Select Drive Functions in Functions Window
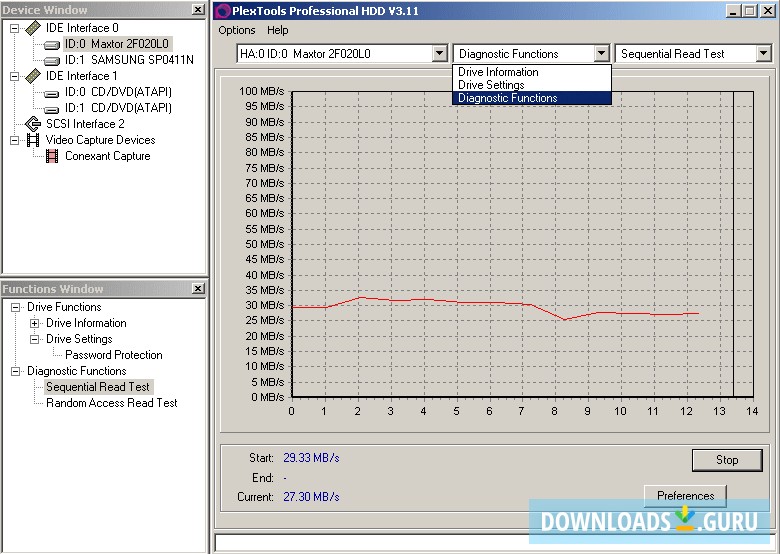This screenshot has height=554, width=780. pyautogui.click(x=64, y=307)
